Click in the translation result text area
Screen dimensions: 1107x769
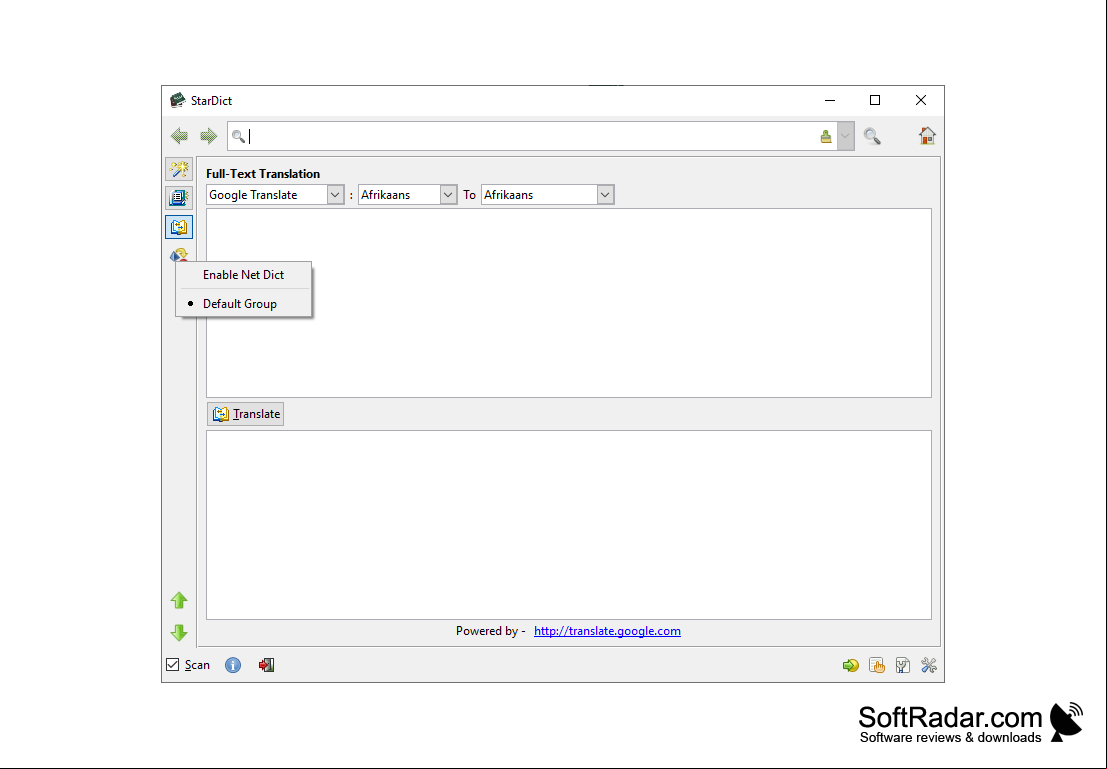coord(569,525)
